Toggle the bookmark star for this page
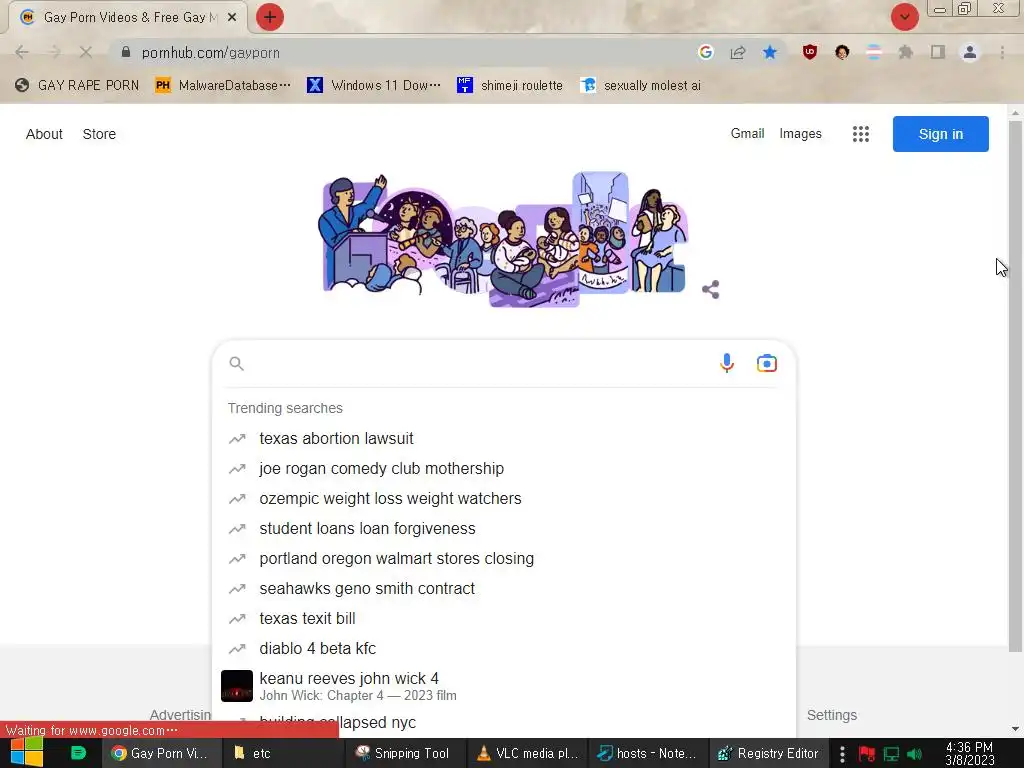 tap(770, 52)
